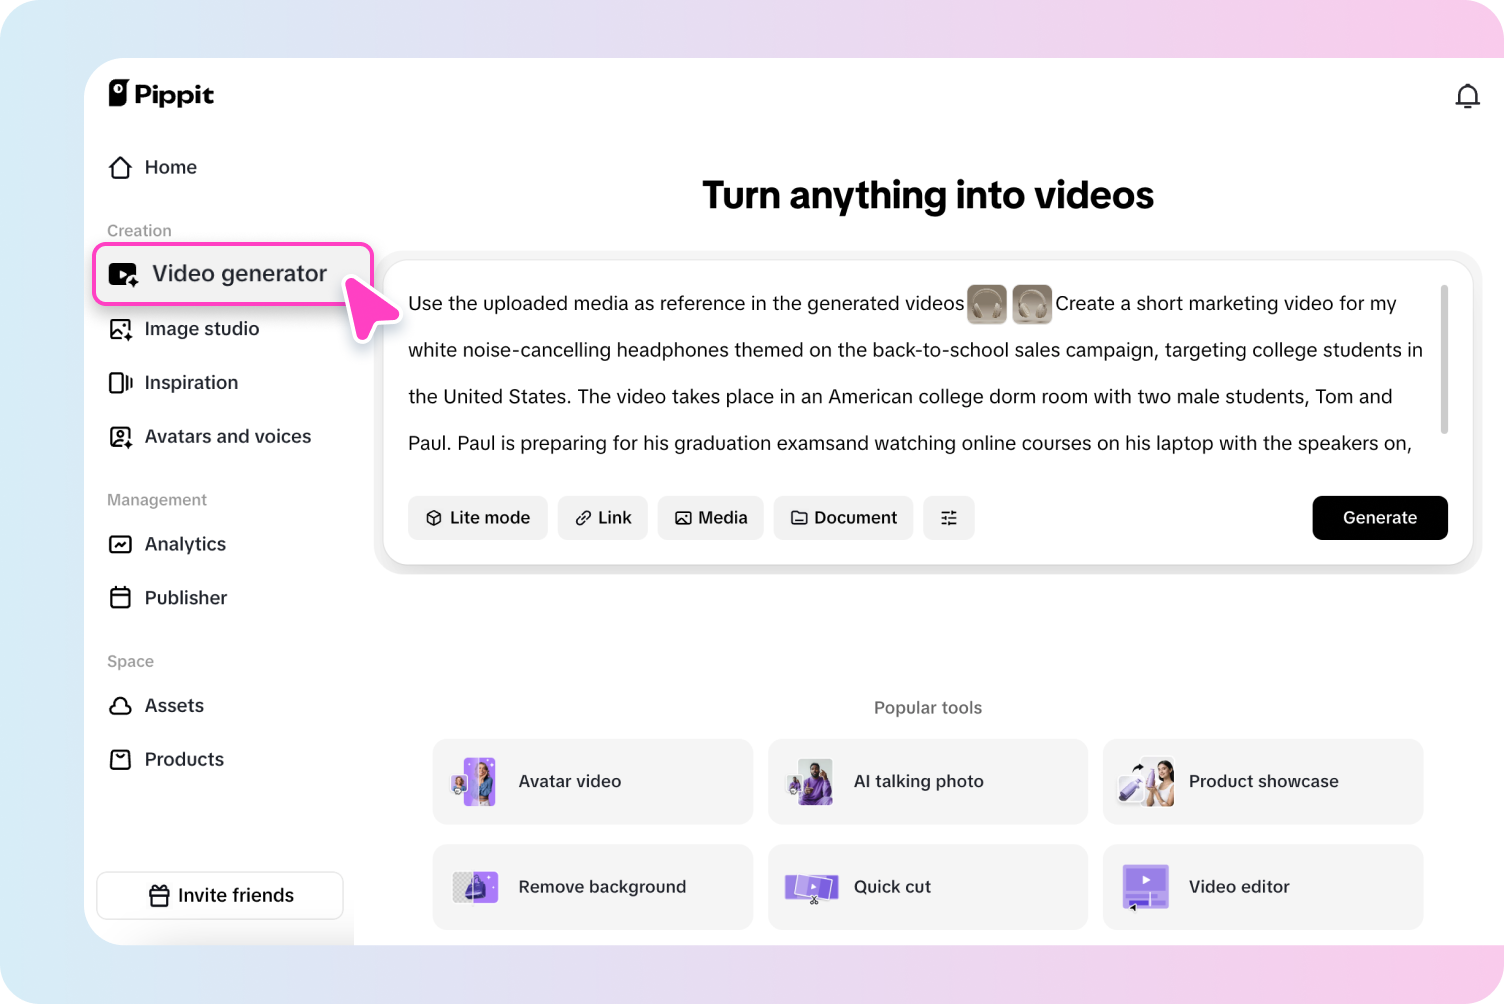Click the Invite friends button

click(219, 895)
